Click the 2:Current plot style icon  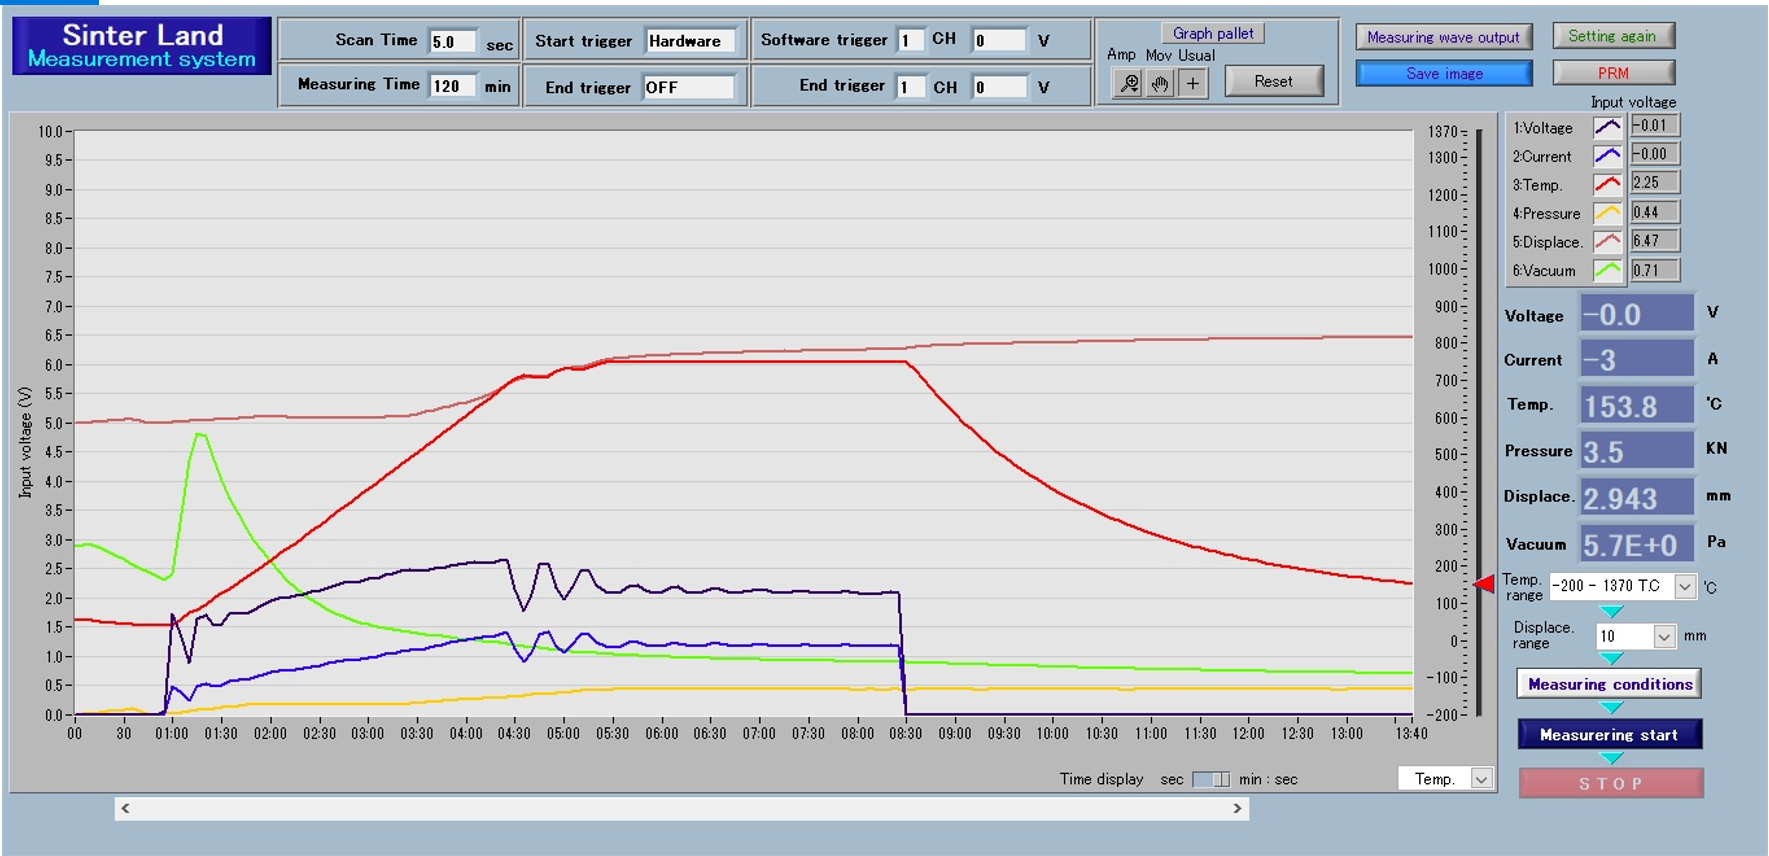(x=1607, y=155)
